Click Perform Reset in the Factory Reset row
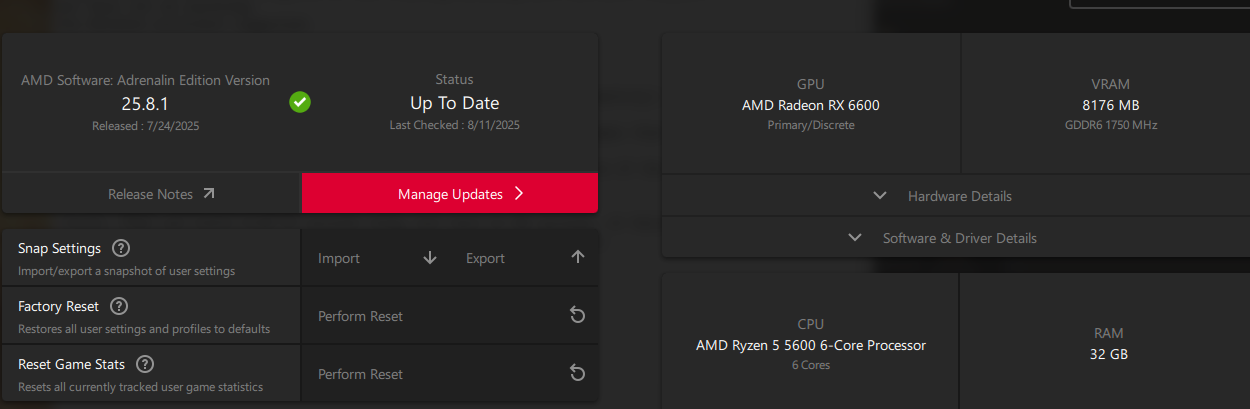The width and height of the screenshot is (1250, 409). click(x=360, y=316)
